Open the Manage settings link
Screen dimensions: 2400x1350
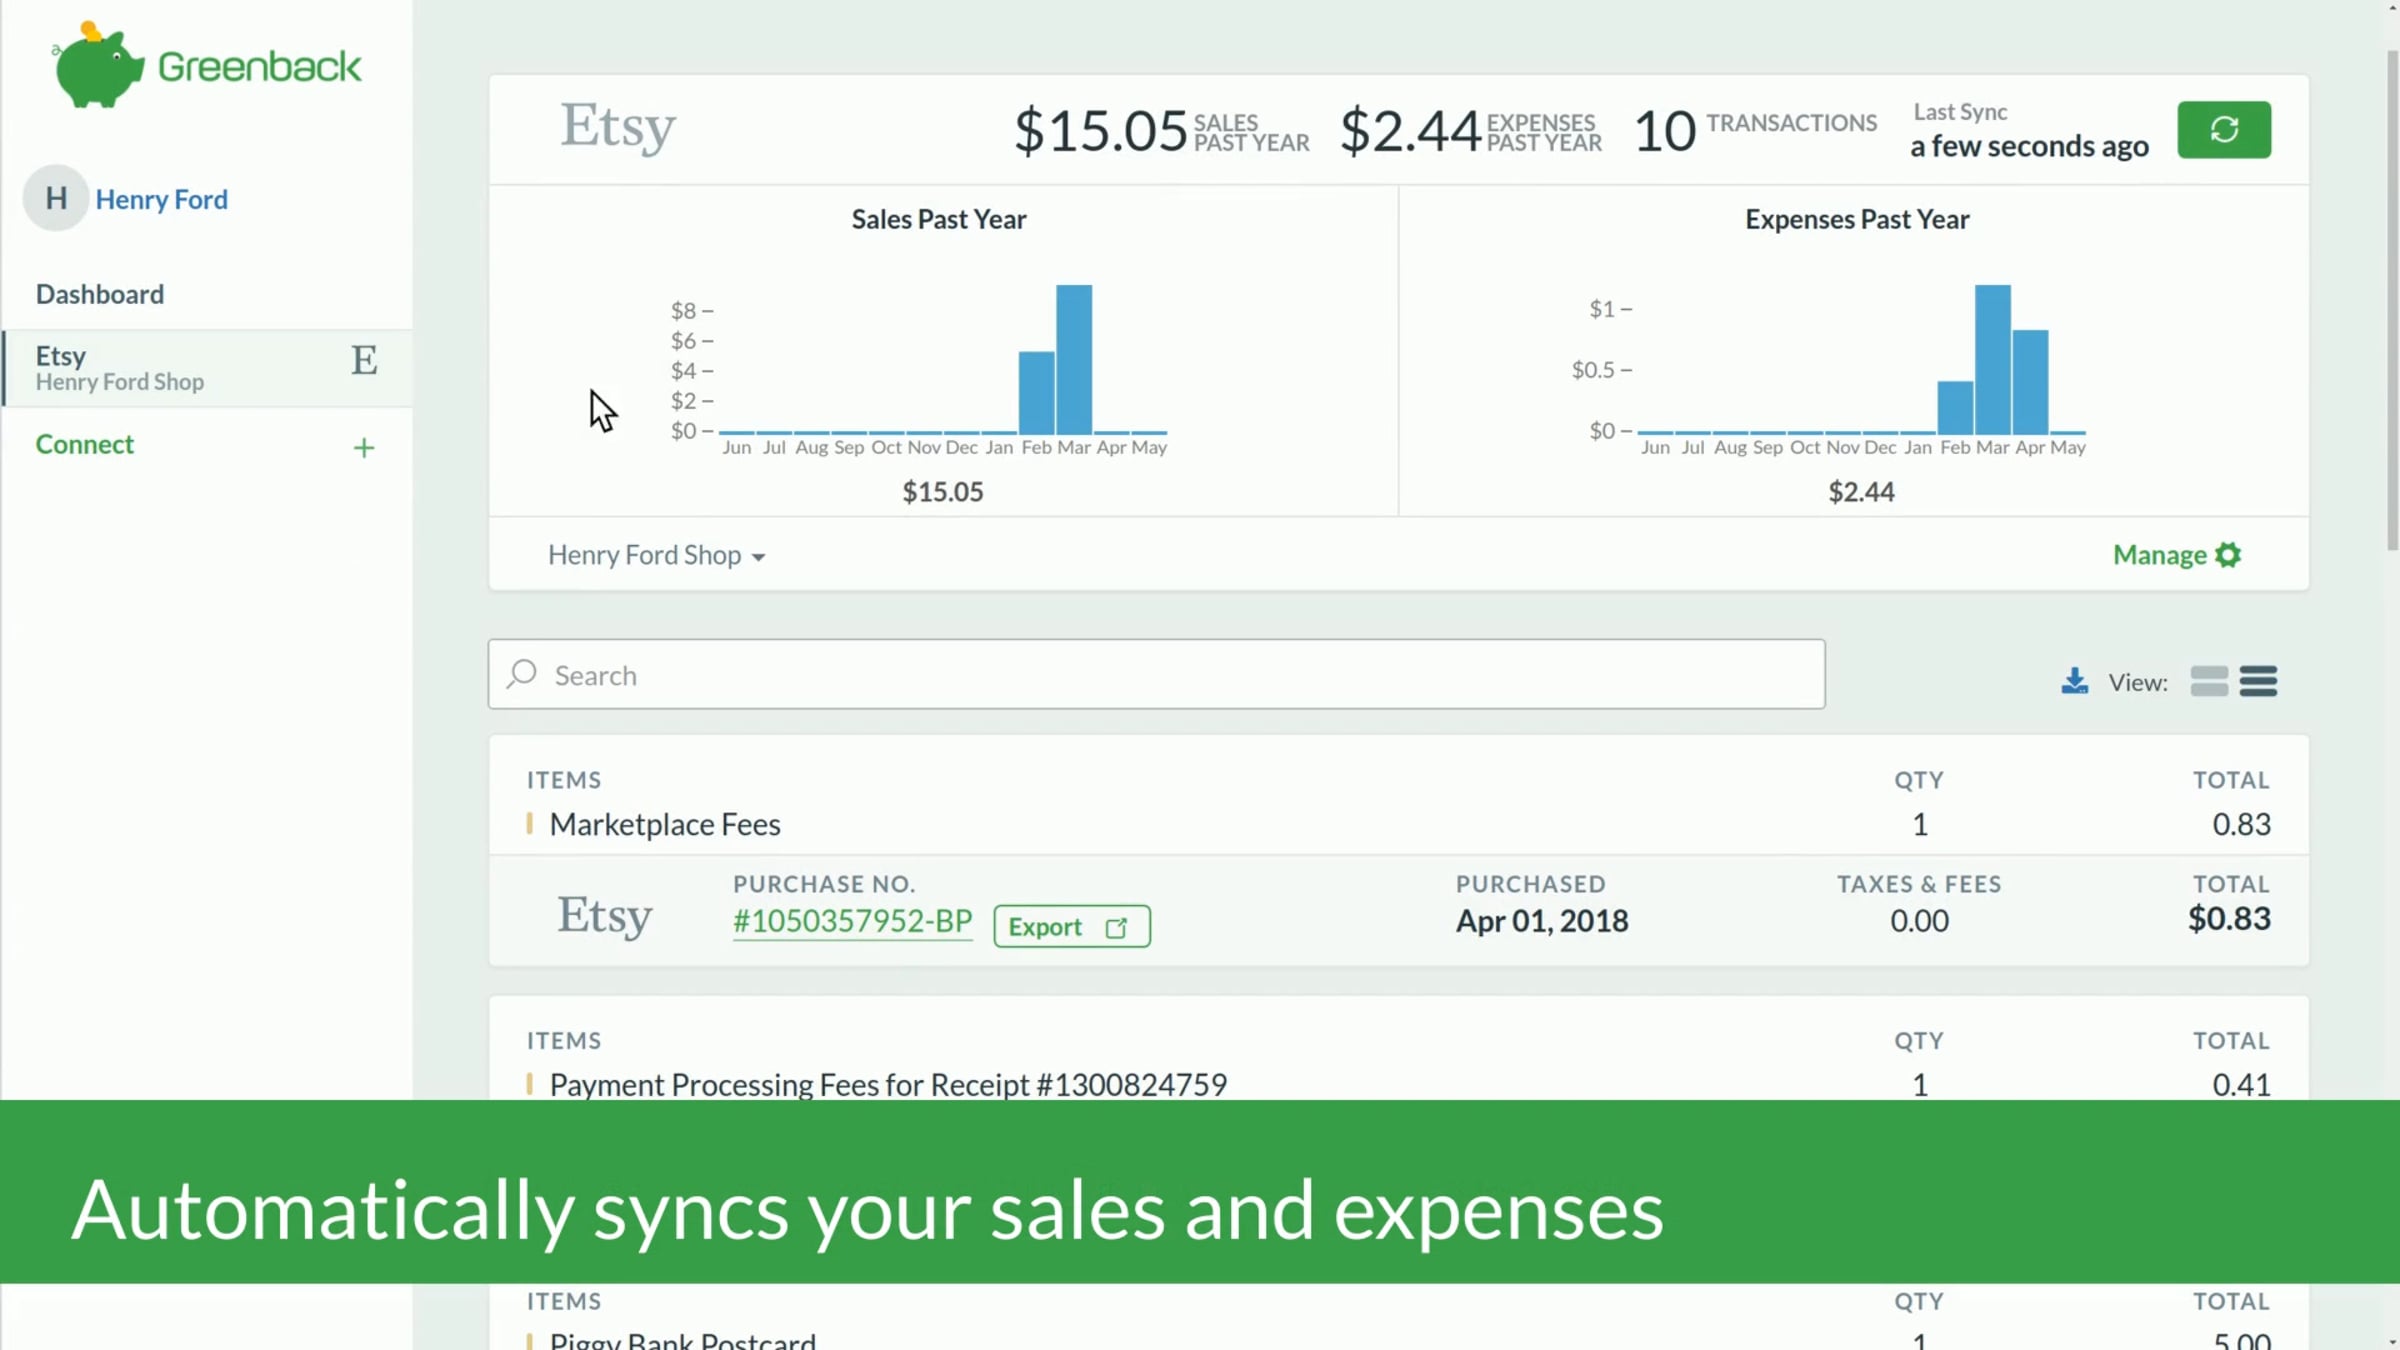tap(2177, 555)
